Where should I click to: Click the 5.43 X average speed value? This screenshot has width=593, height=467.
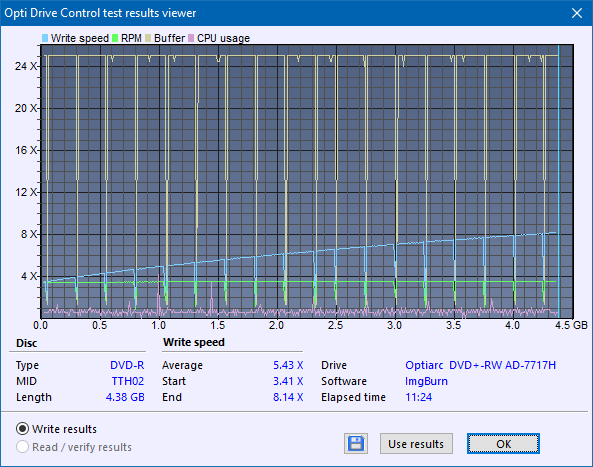pos(288,365)
